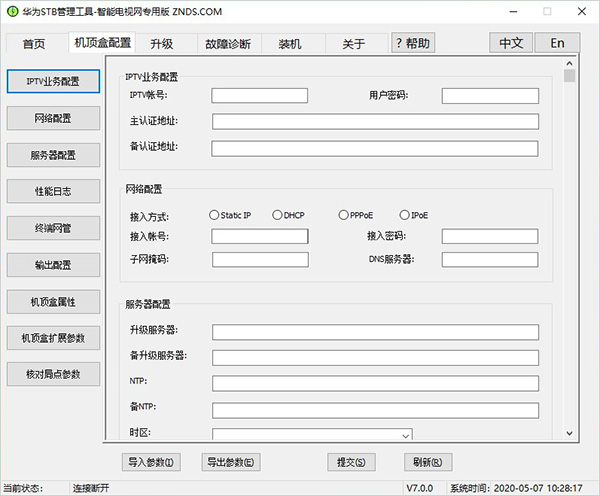
Task: Click the 子网掩码 input field
Action: pos(260,259)
